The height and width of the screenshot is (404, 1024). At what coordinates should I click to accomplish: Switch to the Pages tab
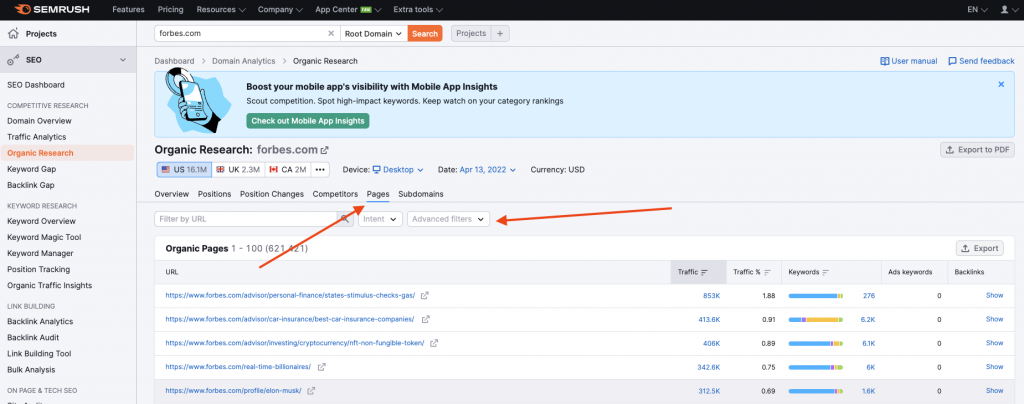378,194
